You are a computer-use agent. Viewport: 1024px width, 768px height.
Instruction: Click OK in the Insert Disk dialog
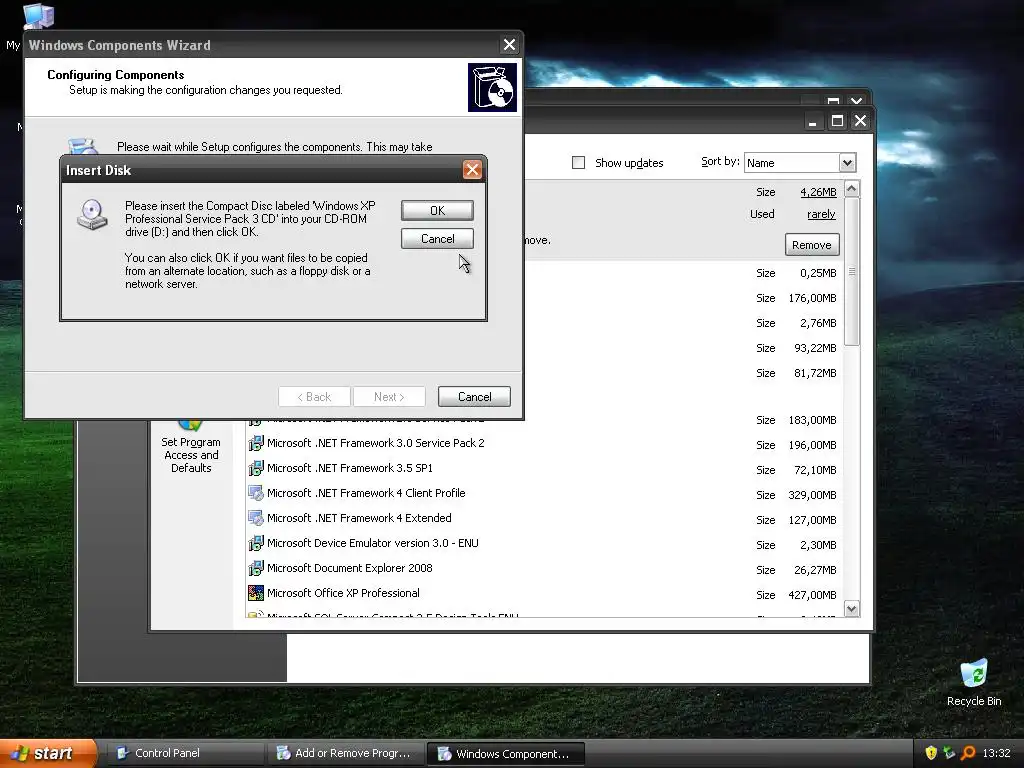pyautogui.click(x=437, y=210)
